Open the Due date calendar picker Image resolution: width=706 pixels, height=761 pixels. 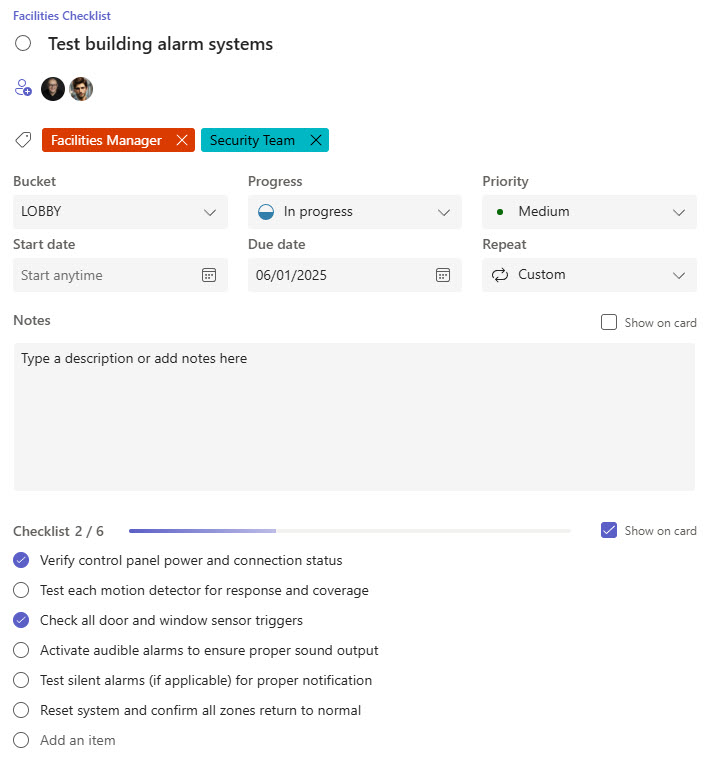click(x=443, y=275)
